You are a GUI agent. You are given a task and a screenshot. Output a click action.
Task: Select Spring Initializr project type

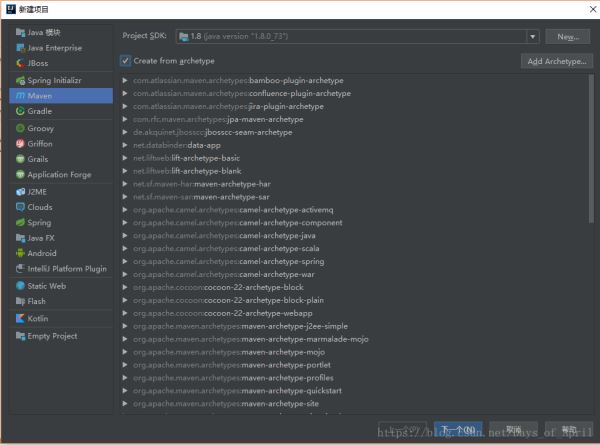[61, 80]
